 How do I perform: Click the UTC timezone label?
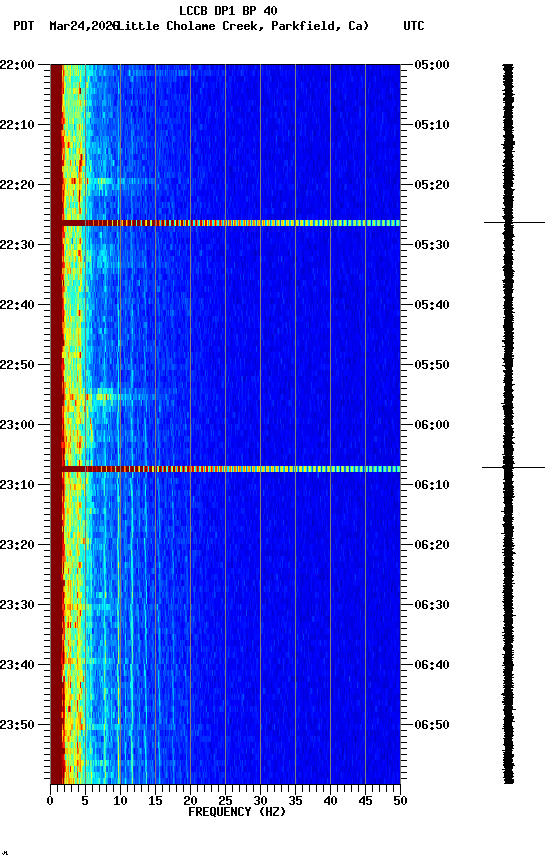point(414,26)
